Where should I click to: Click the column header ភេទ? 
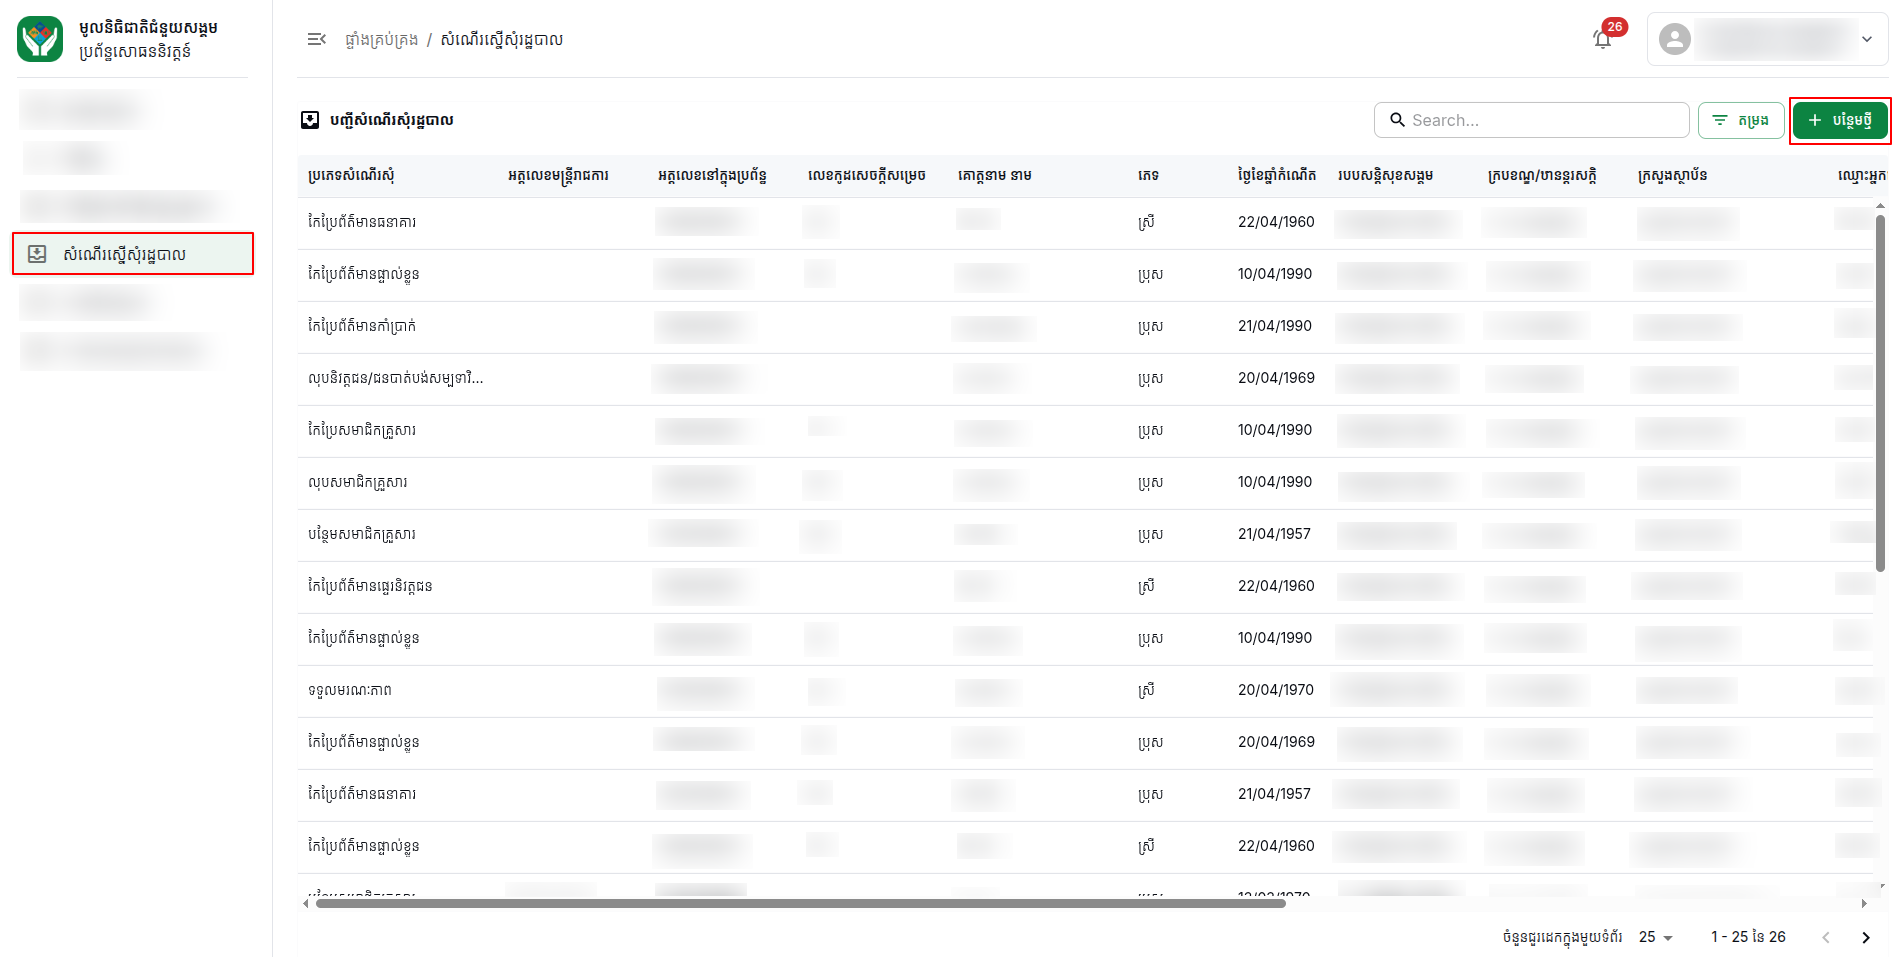1148,175
